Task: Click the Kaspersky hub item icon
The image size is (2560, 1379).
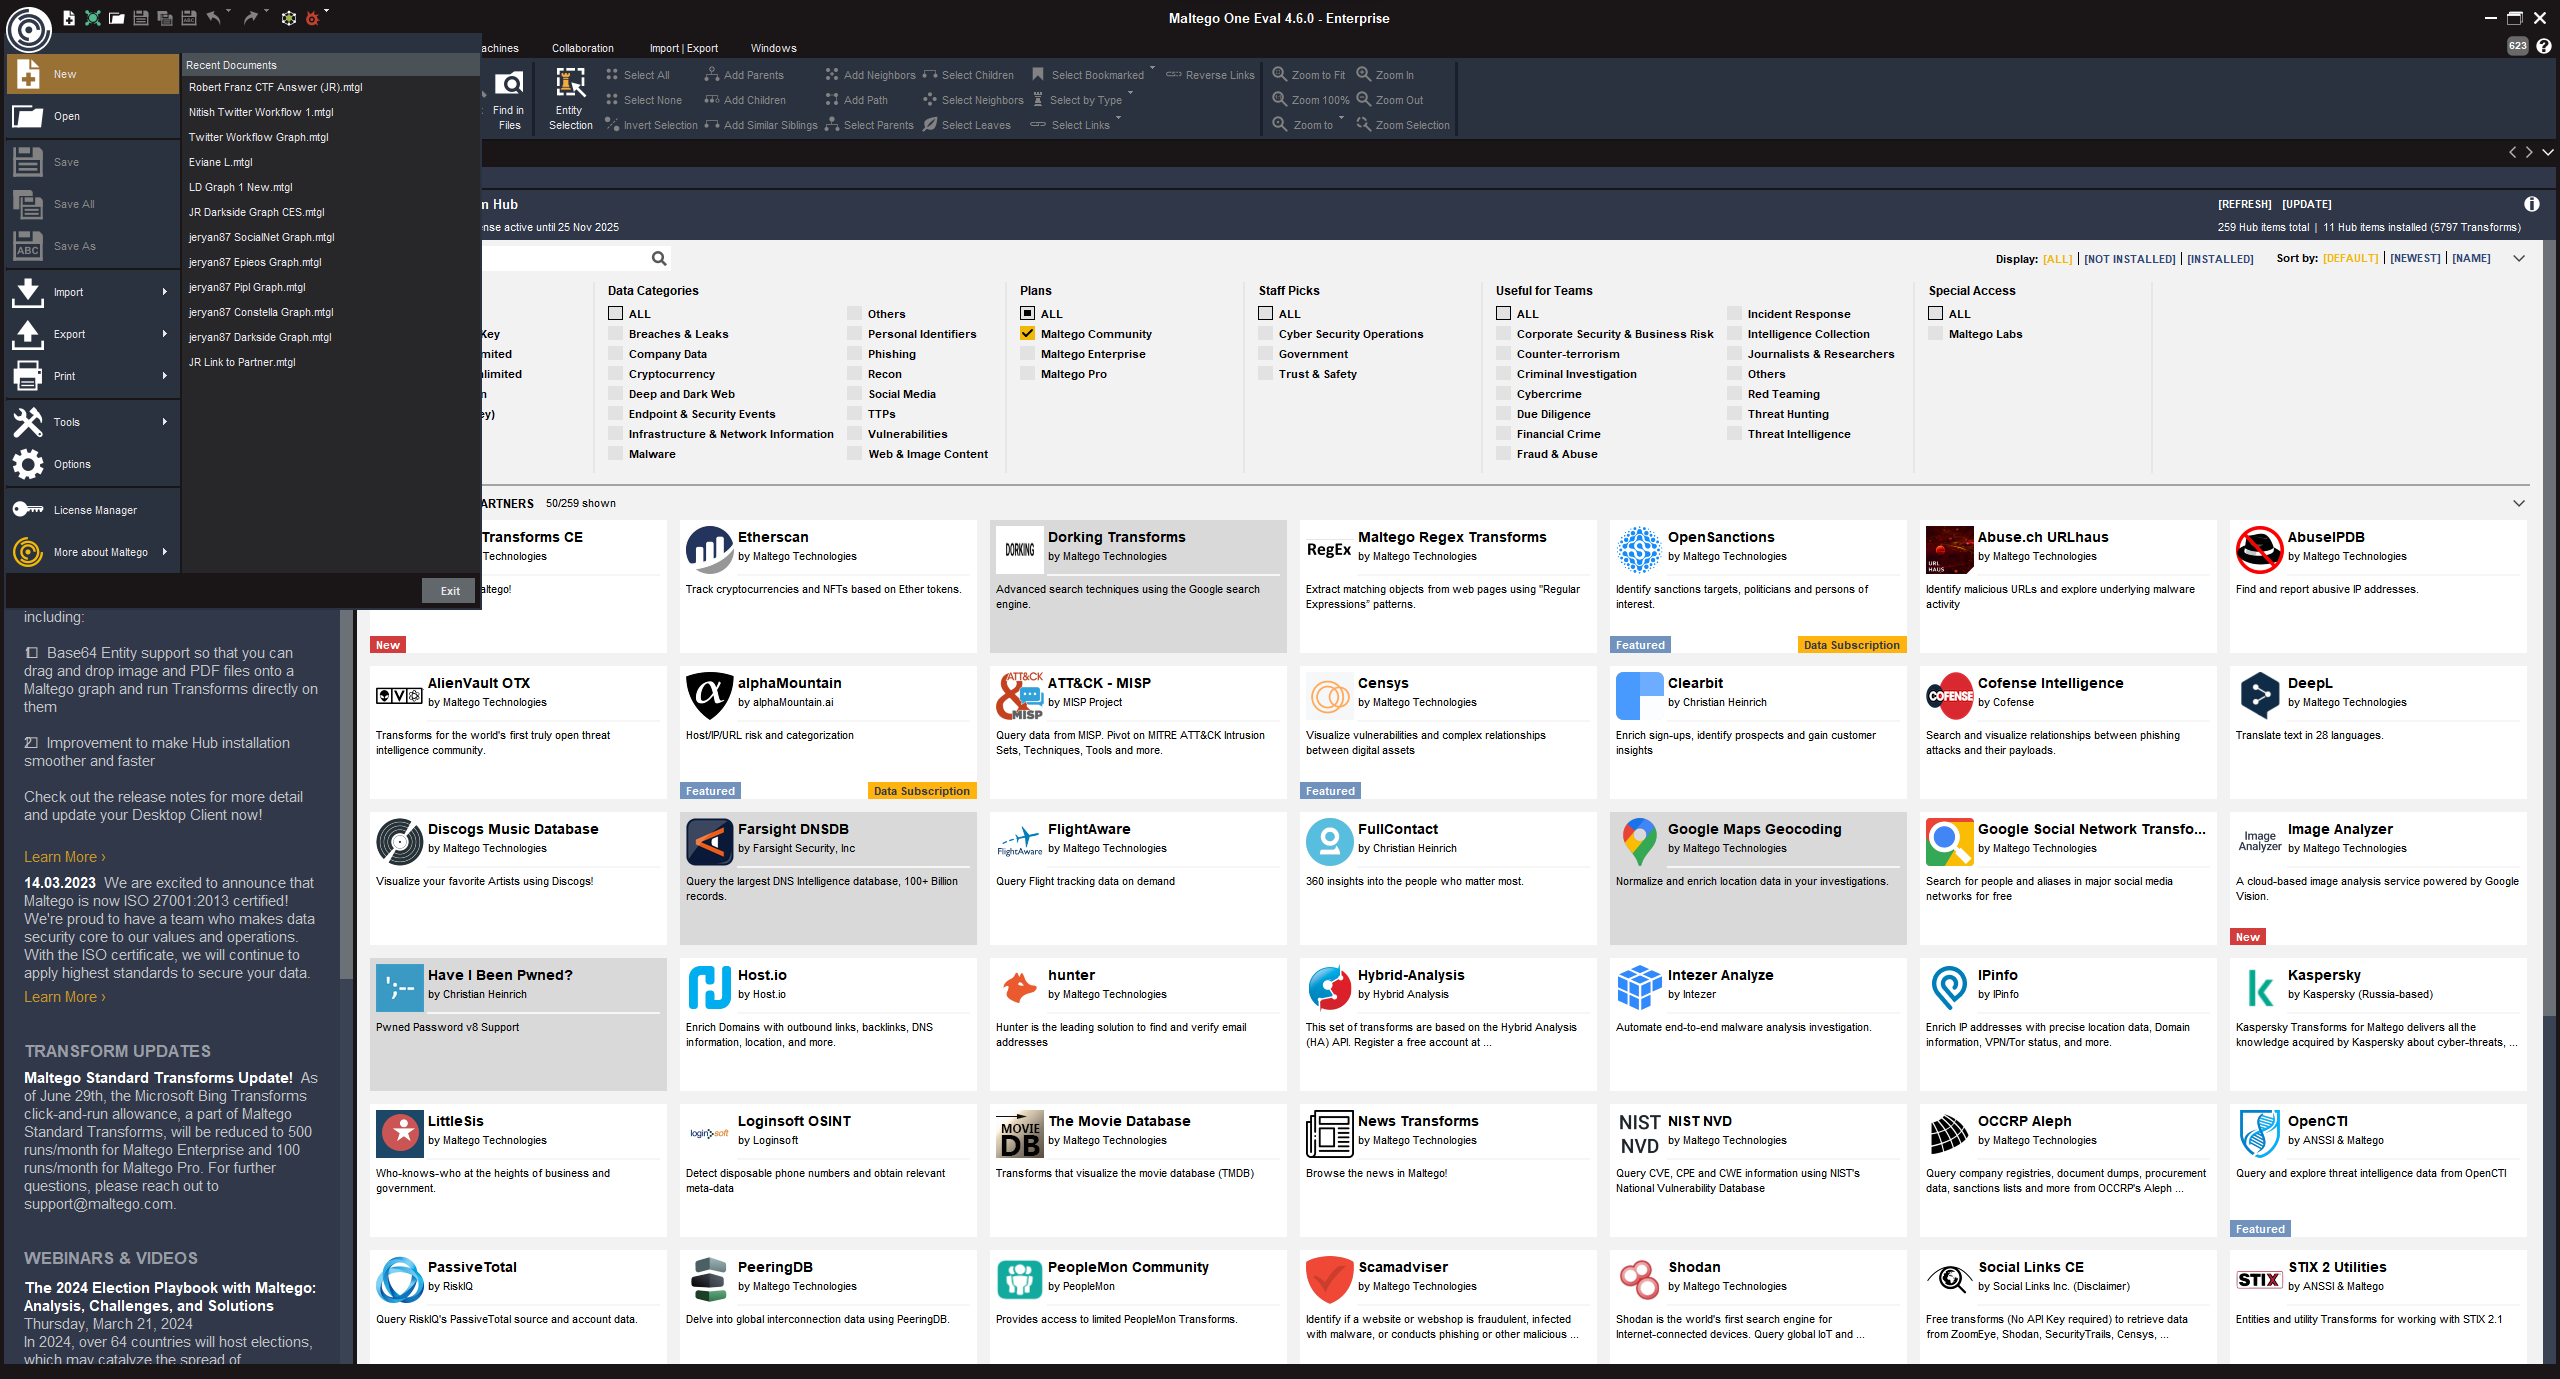Action: pyautogui.click(x=2259, y=987)
